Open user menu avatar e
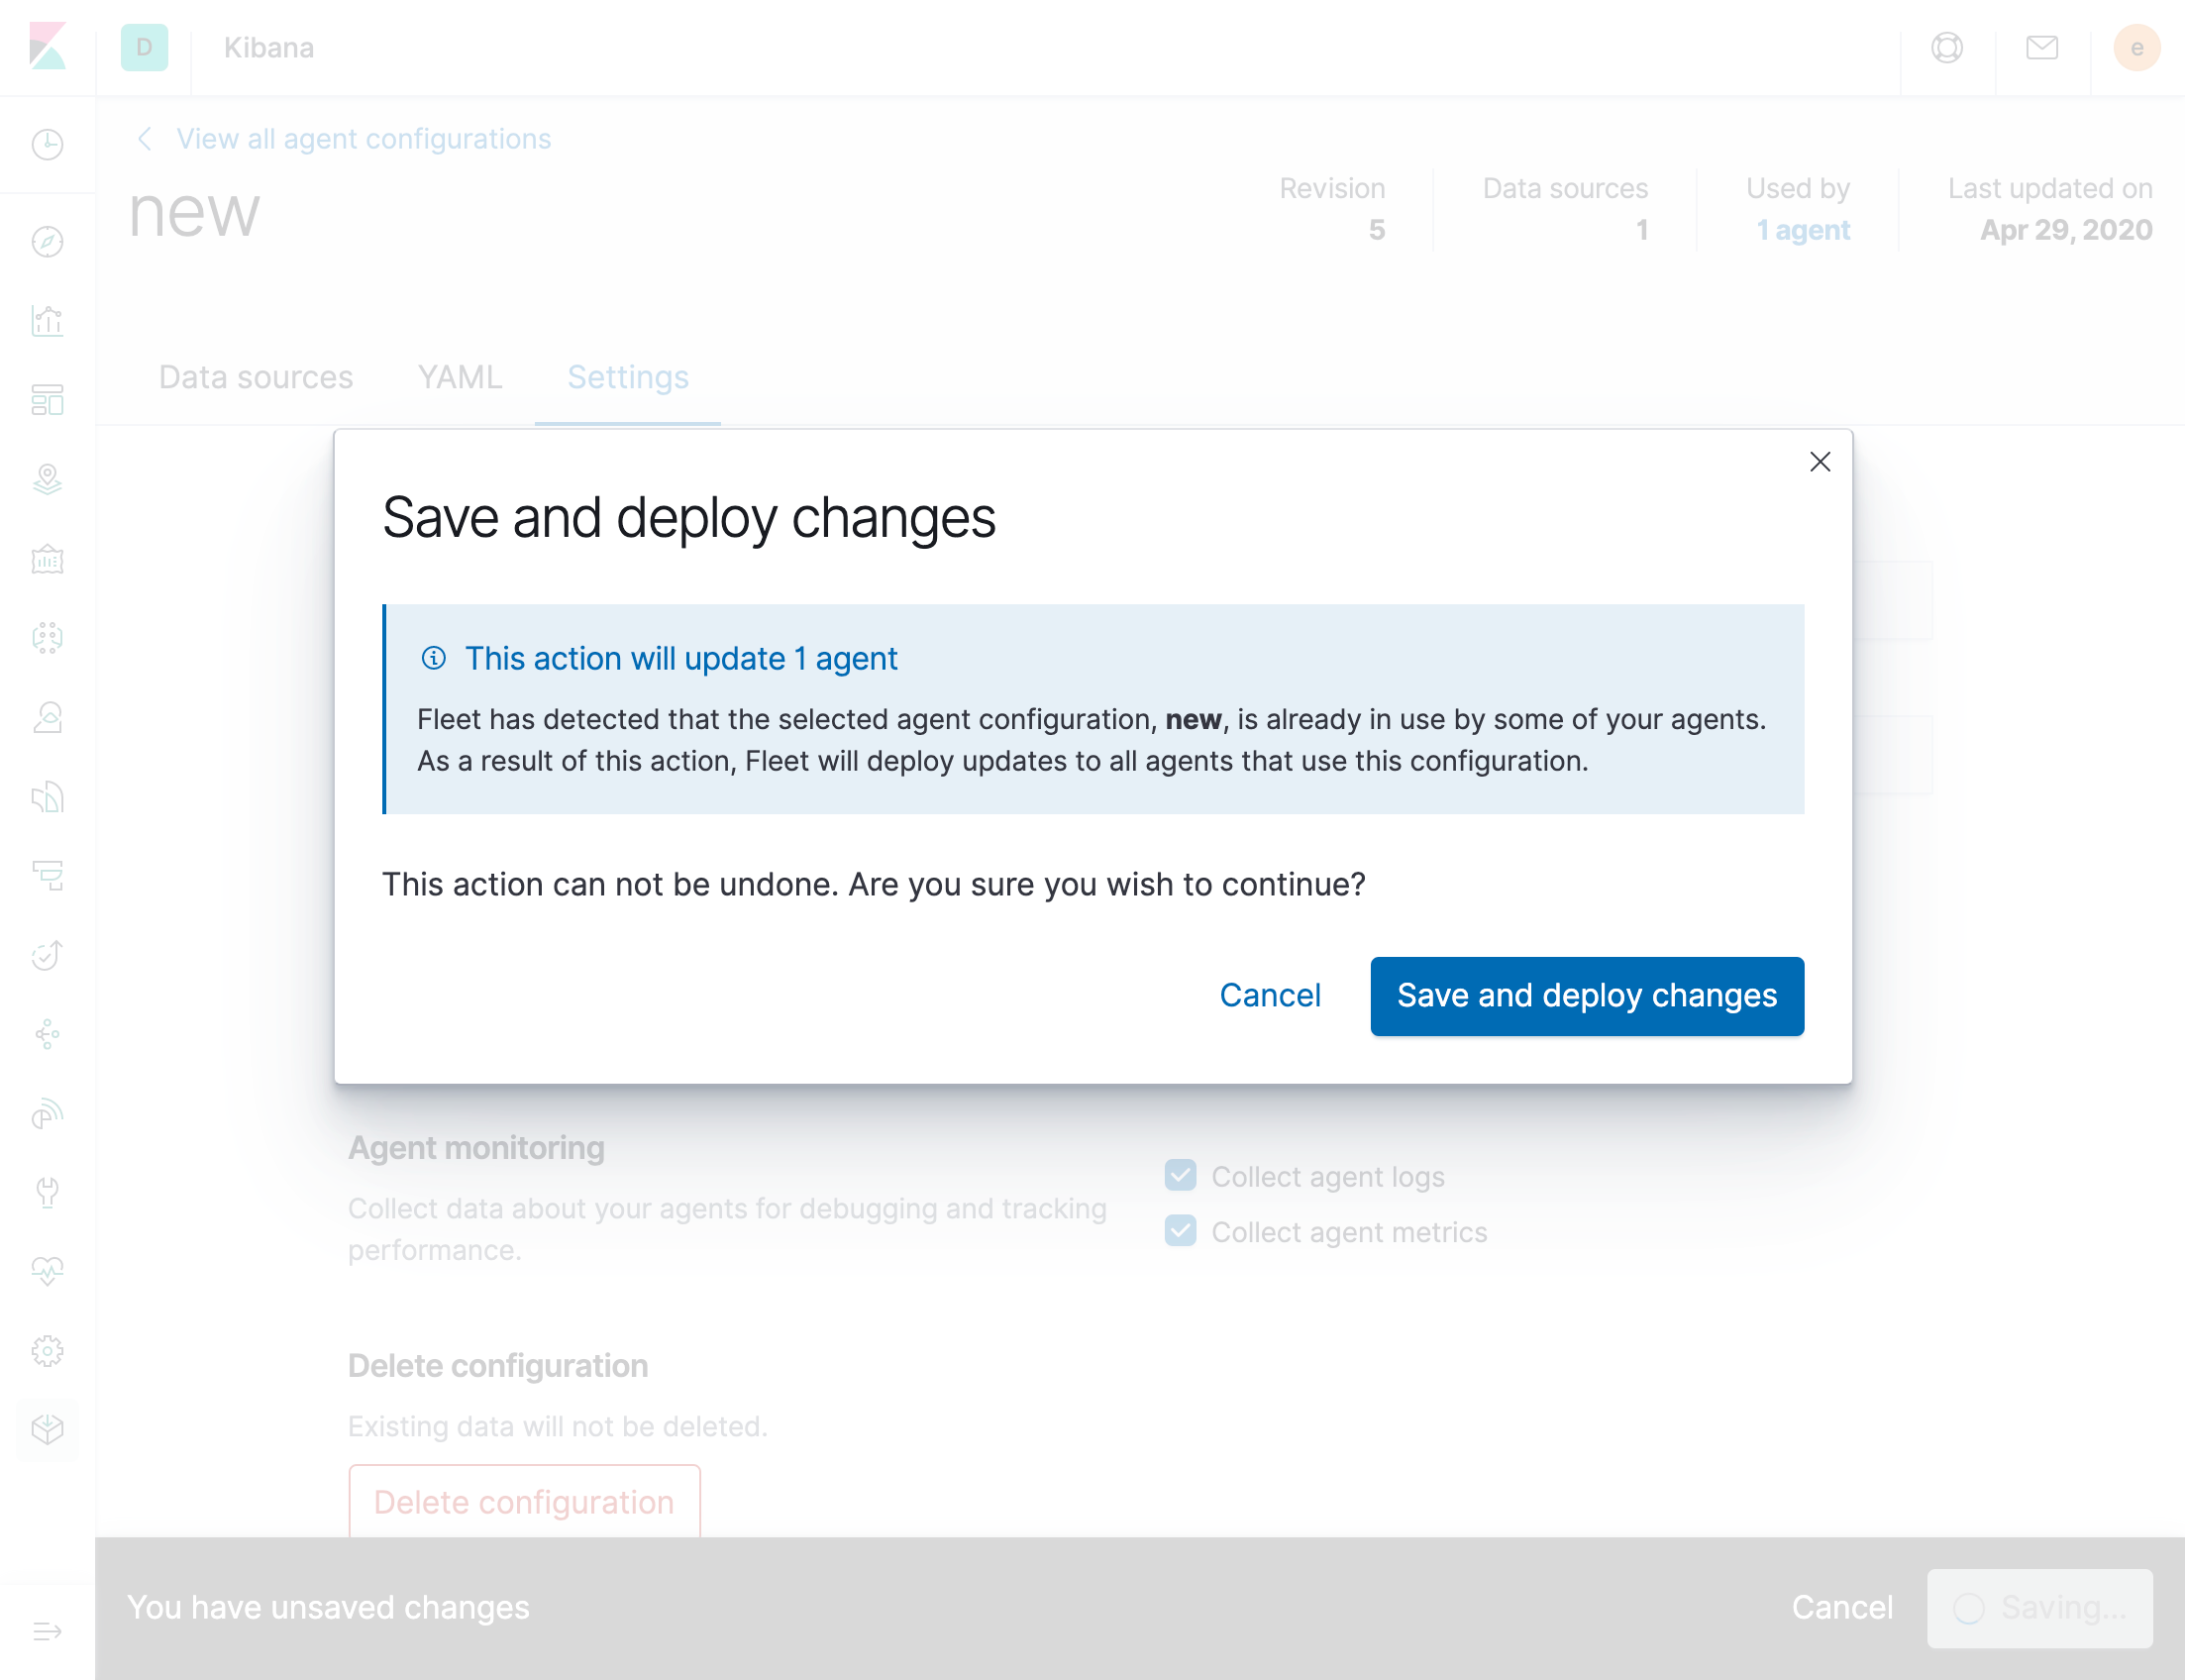Viewport: 2185px width, 1680px height. point(2136,47)
